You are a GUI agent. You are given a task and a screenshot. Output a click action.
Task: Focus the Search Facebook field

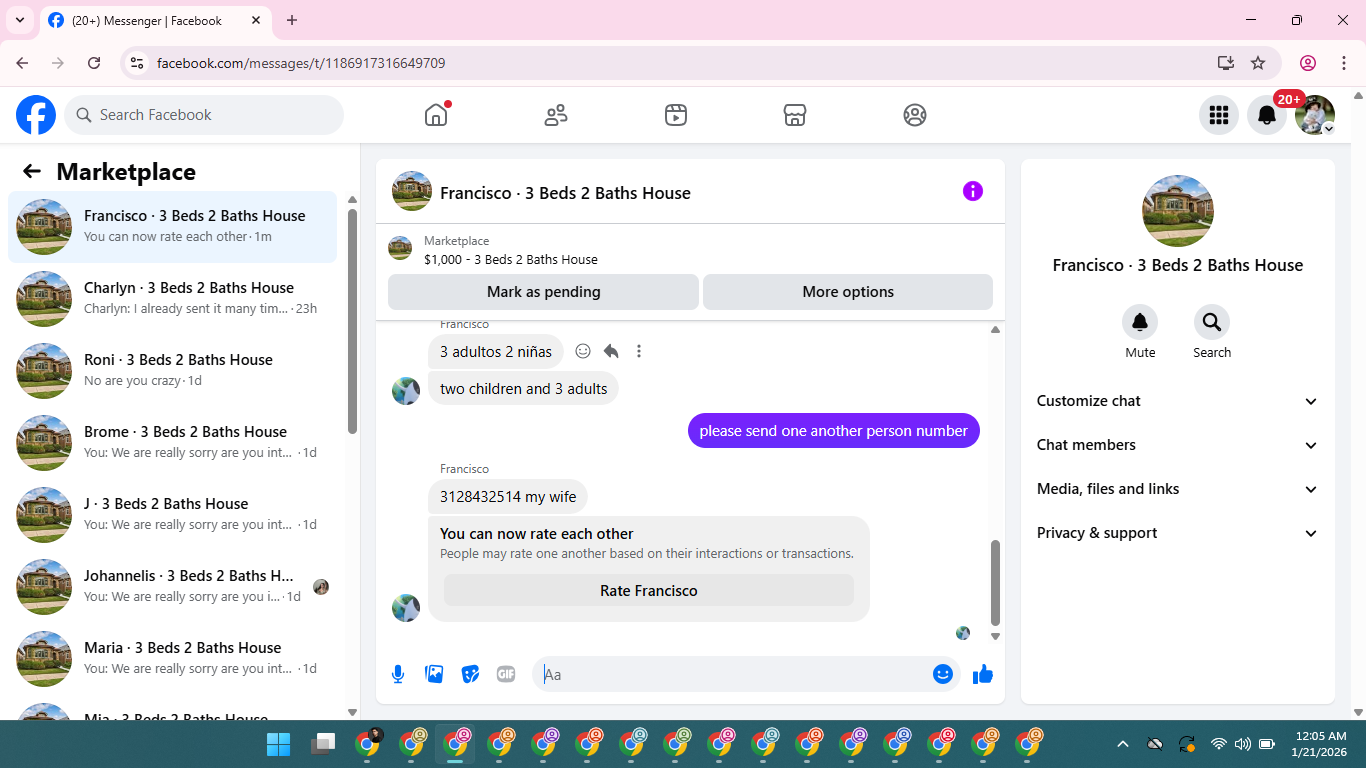click(x=204, y=115)
